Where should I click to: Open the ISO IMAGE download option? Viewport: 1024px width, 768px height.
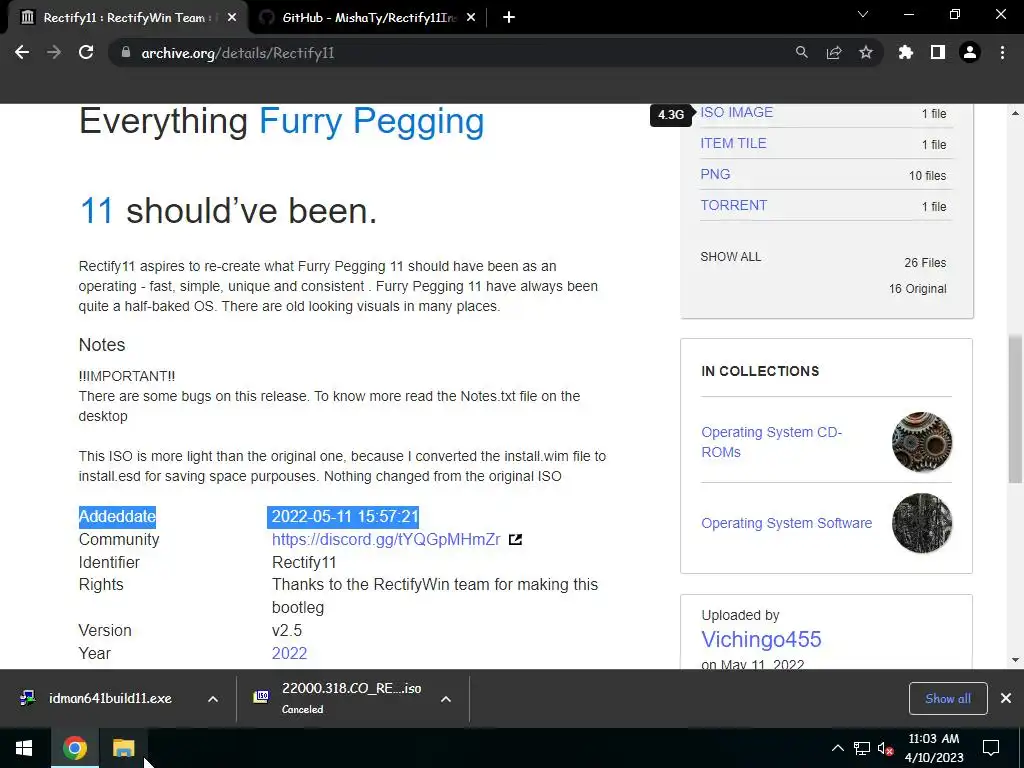pyautogui.click(x=737, y=112)
